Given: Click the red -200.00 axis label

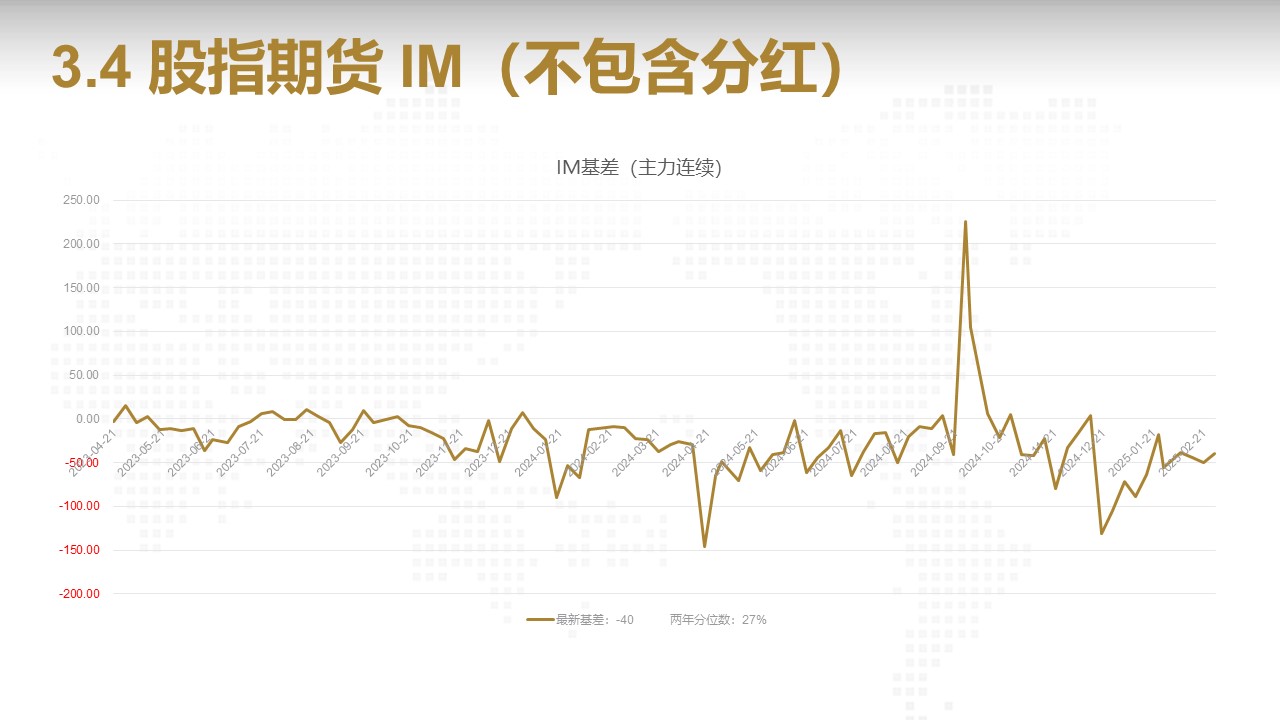Looking at the screenshot, I should (x=79, y=594).
